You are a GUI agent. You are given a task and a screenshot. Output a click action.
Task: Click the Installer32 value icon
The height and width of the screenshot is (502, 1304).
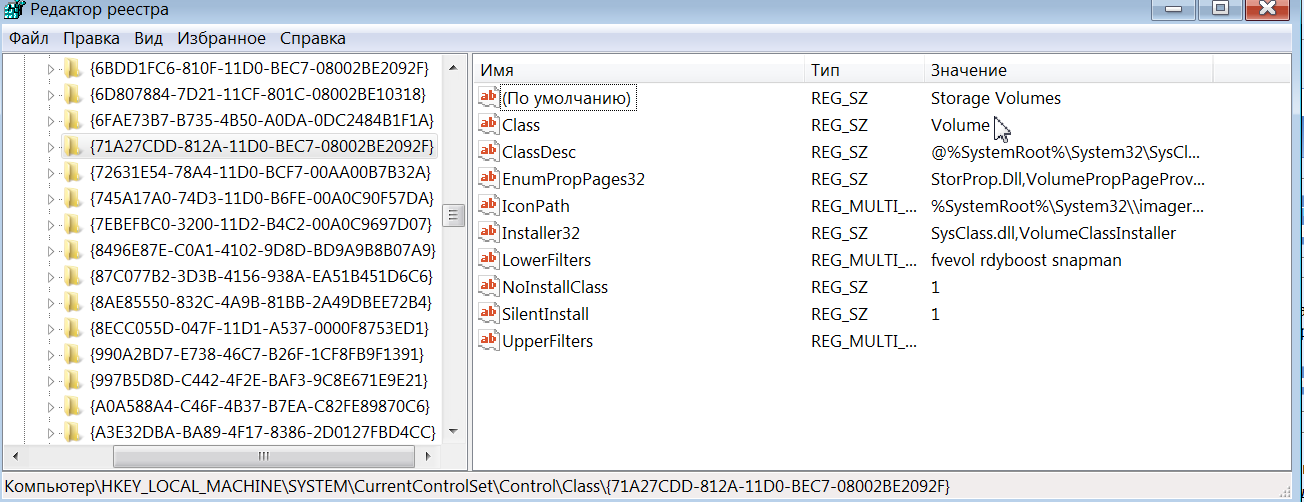click(488, 233)
